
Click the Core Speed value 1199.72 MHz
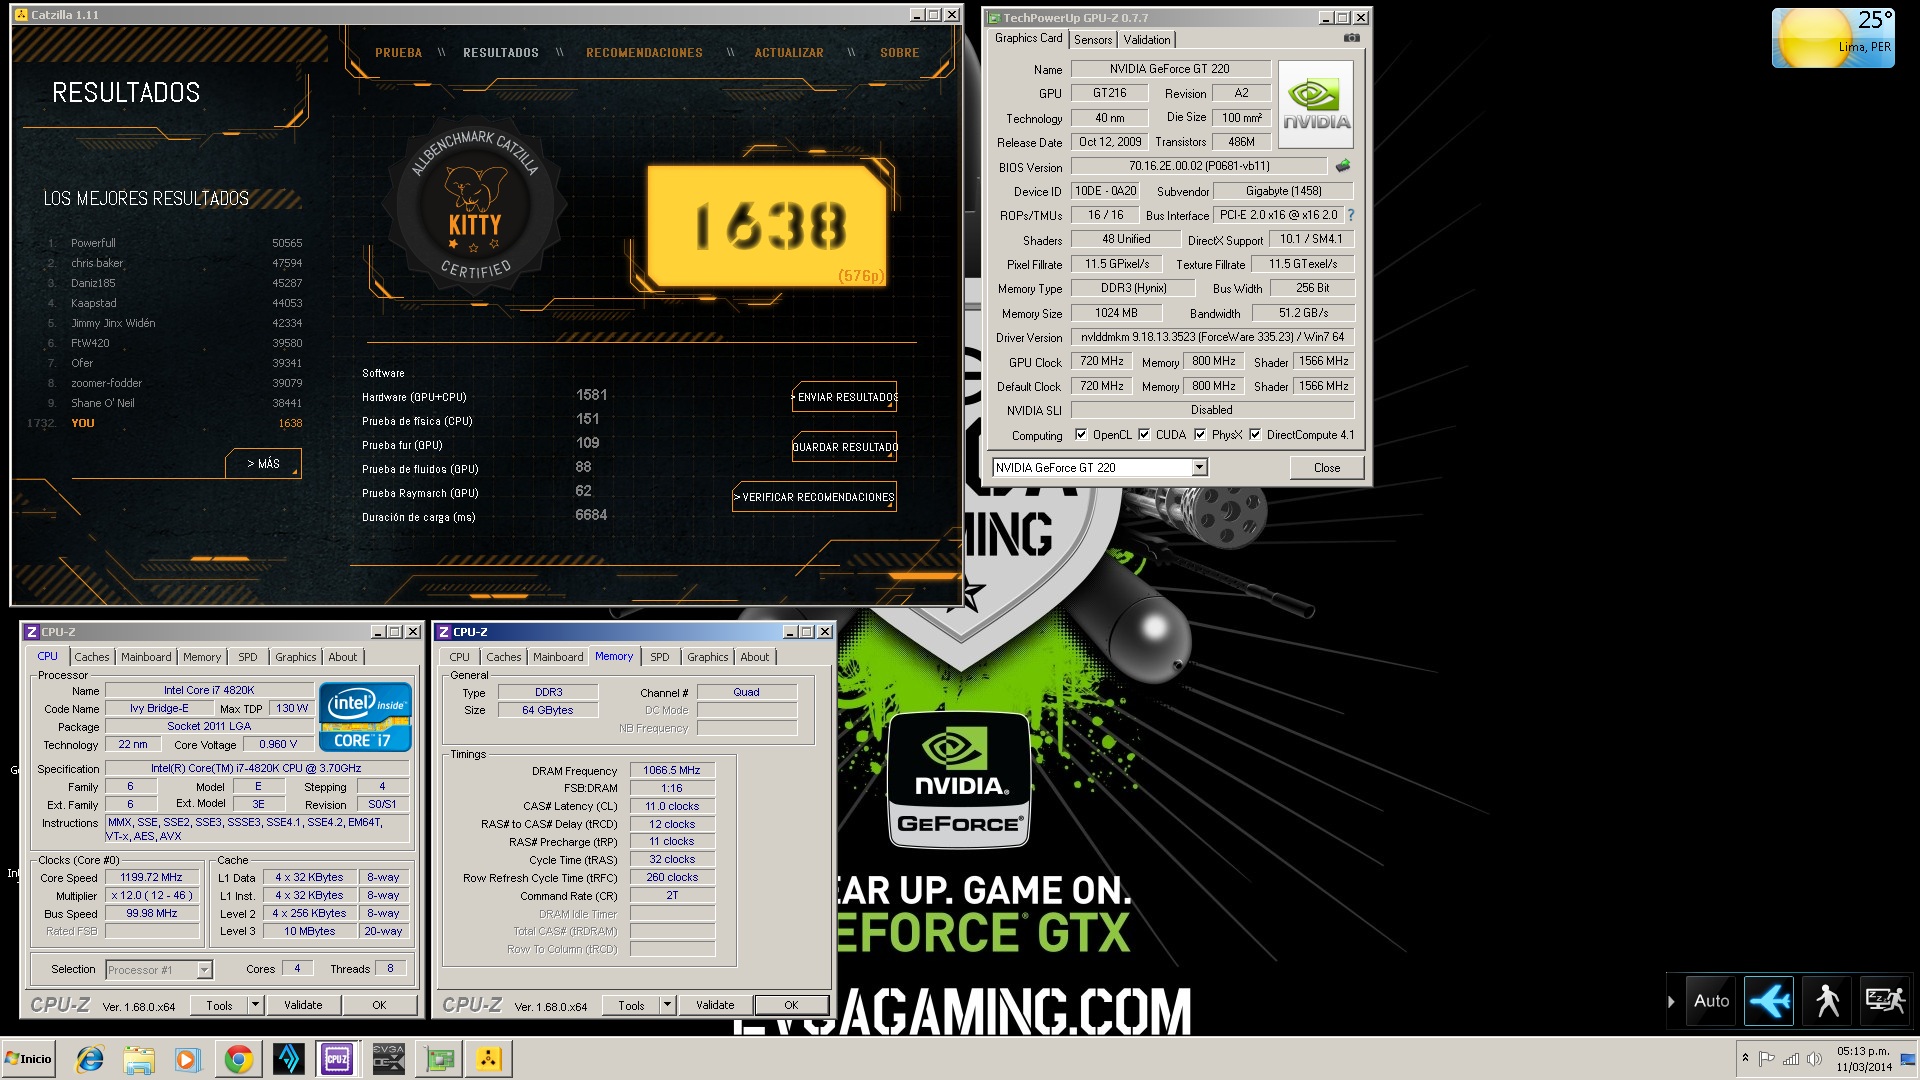coord(152,877)
